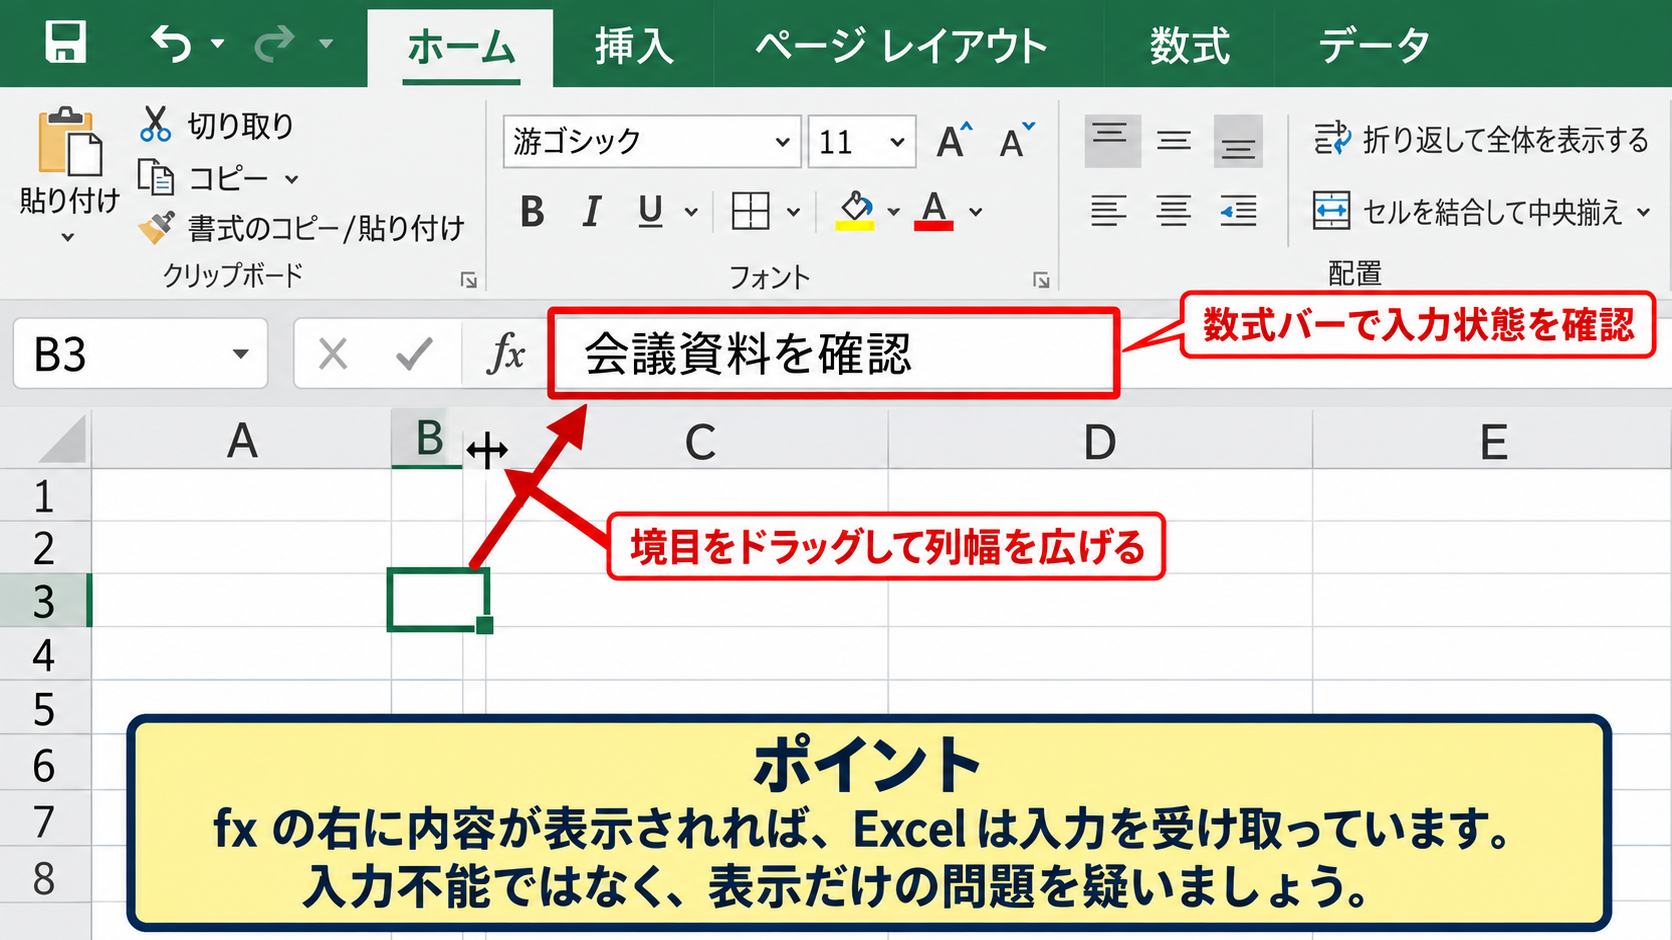The height and width of the screenshot is (940, 1672).
Task: Open the フォント dialog launcher
Action: (1041, 280)
